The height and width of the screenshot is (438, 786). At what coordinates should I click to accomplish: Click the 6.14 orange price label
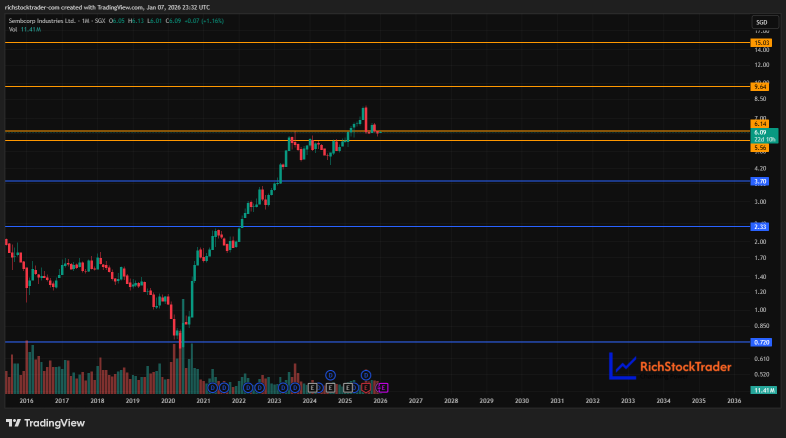point(760,124)
